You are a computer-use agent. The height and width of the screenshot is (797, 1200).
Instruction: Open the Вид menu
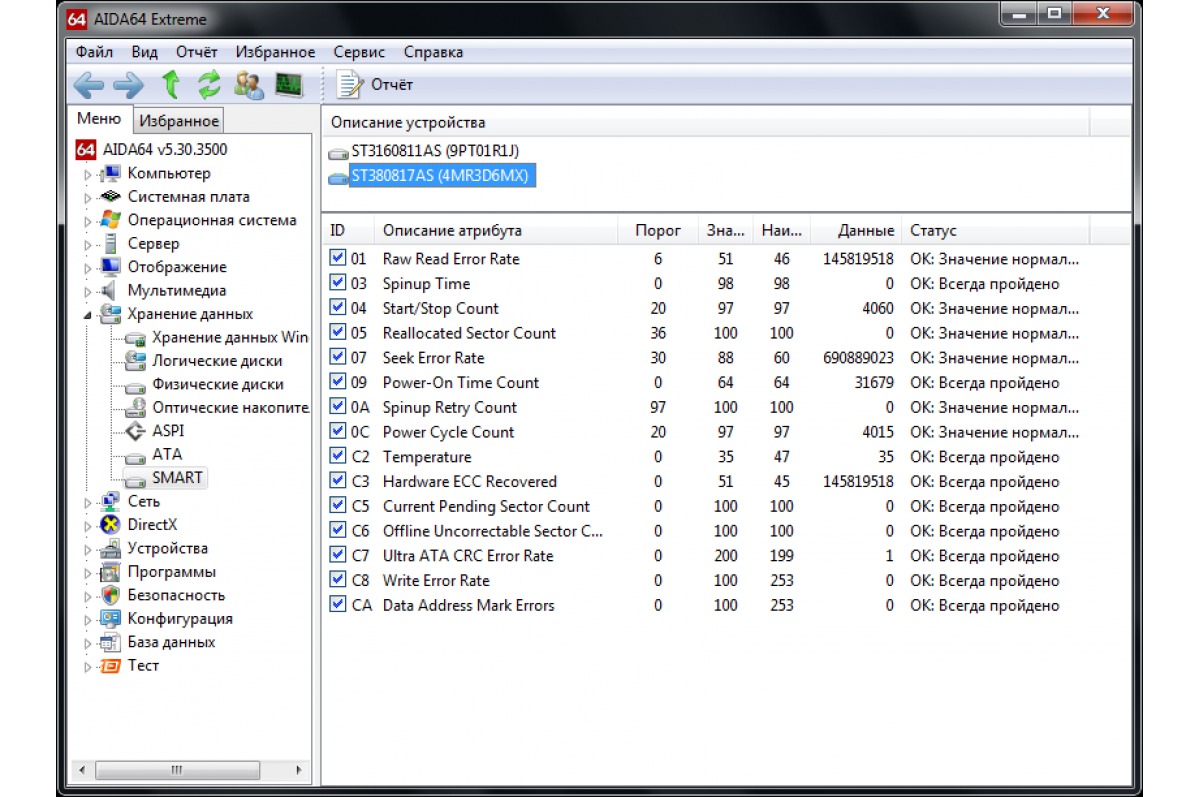point(145,52)
